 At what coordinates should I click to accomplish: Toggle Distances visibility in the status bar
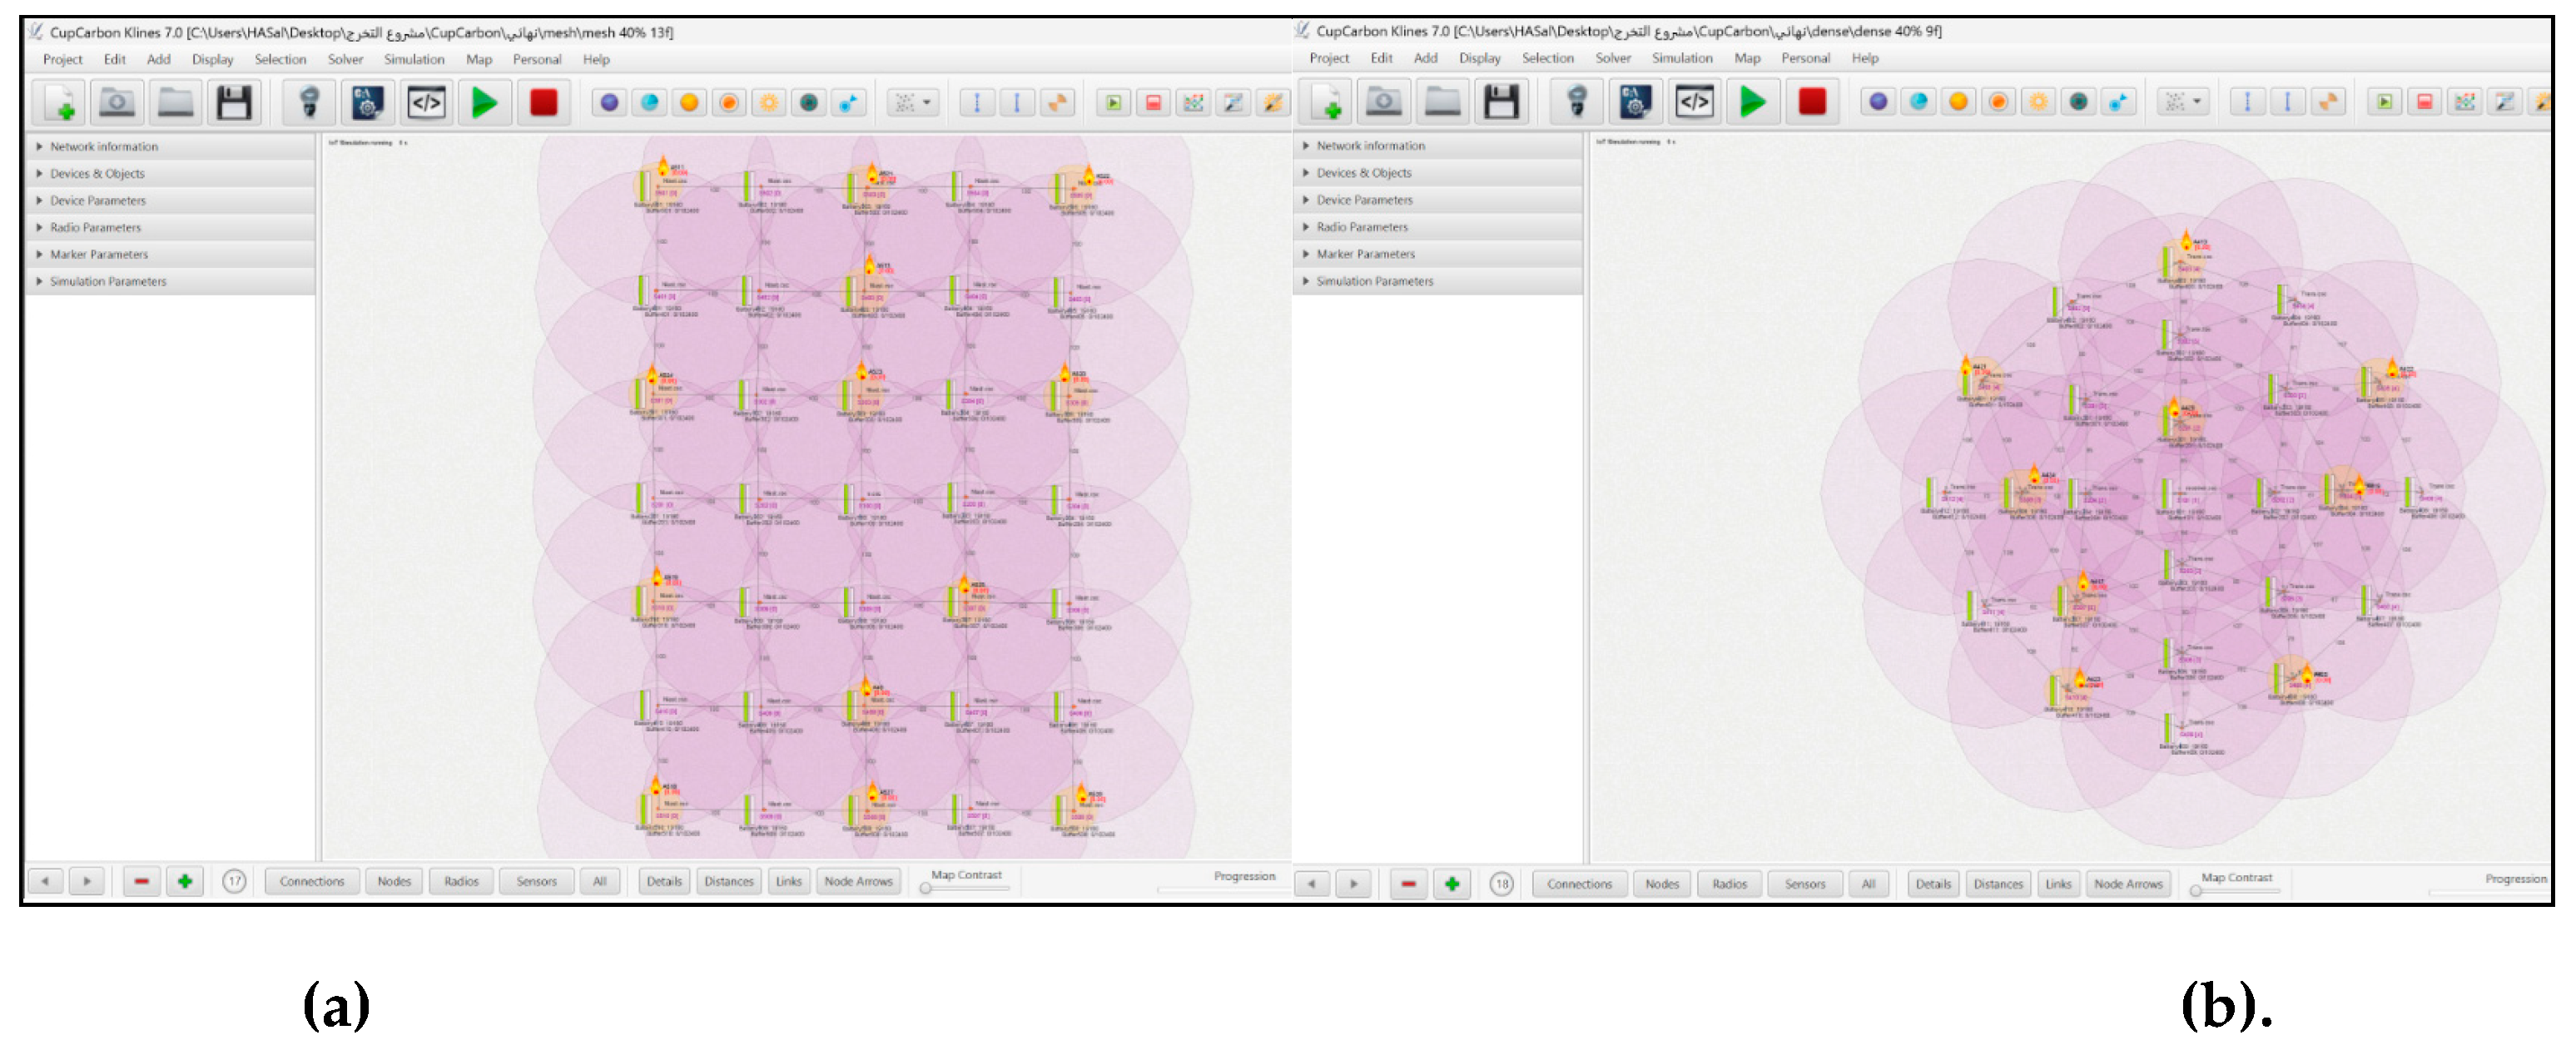coord(728,881)
